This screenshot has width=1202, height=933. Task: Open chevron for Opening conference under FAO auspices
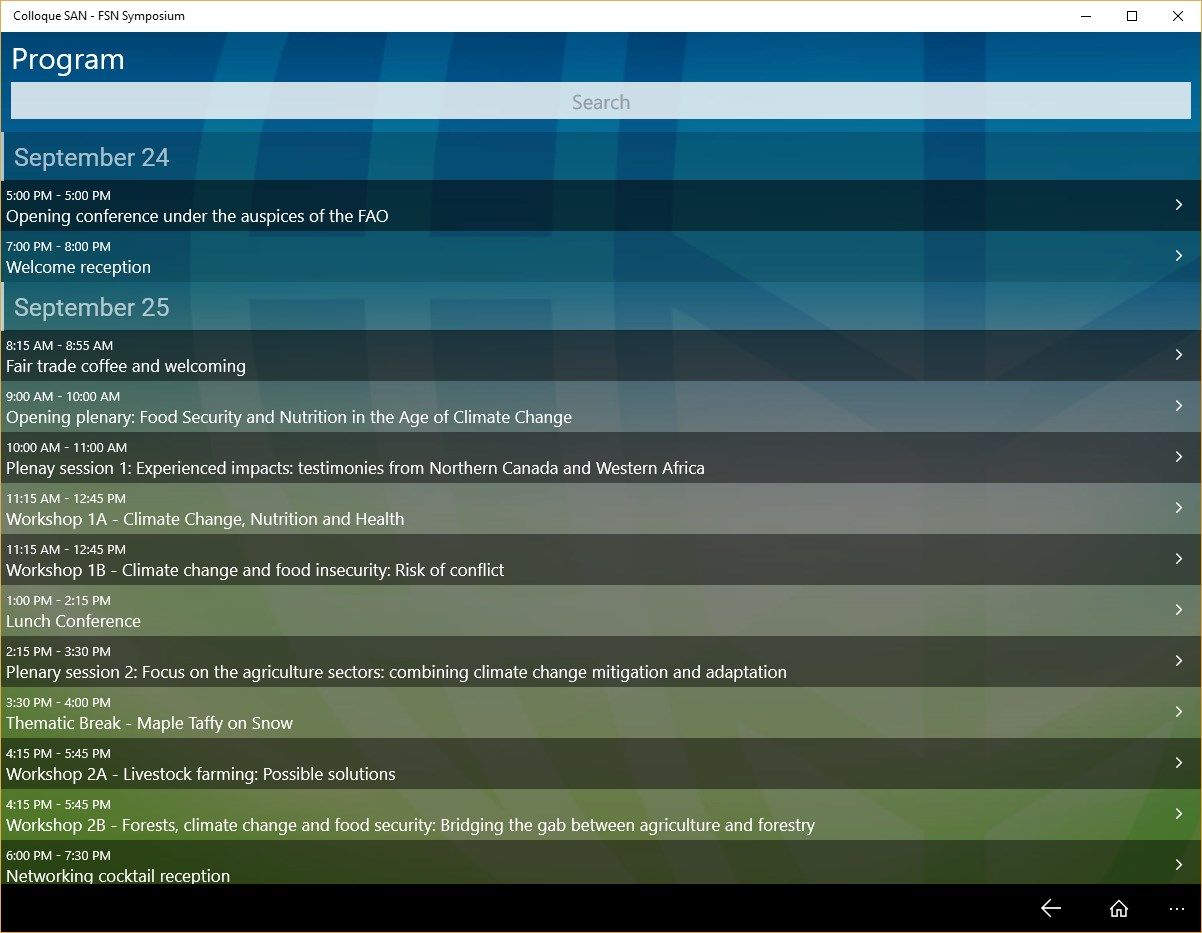[x=1179, y=205]
